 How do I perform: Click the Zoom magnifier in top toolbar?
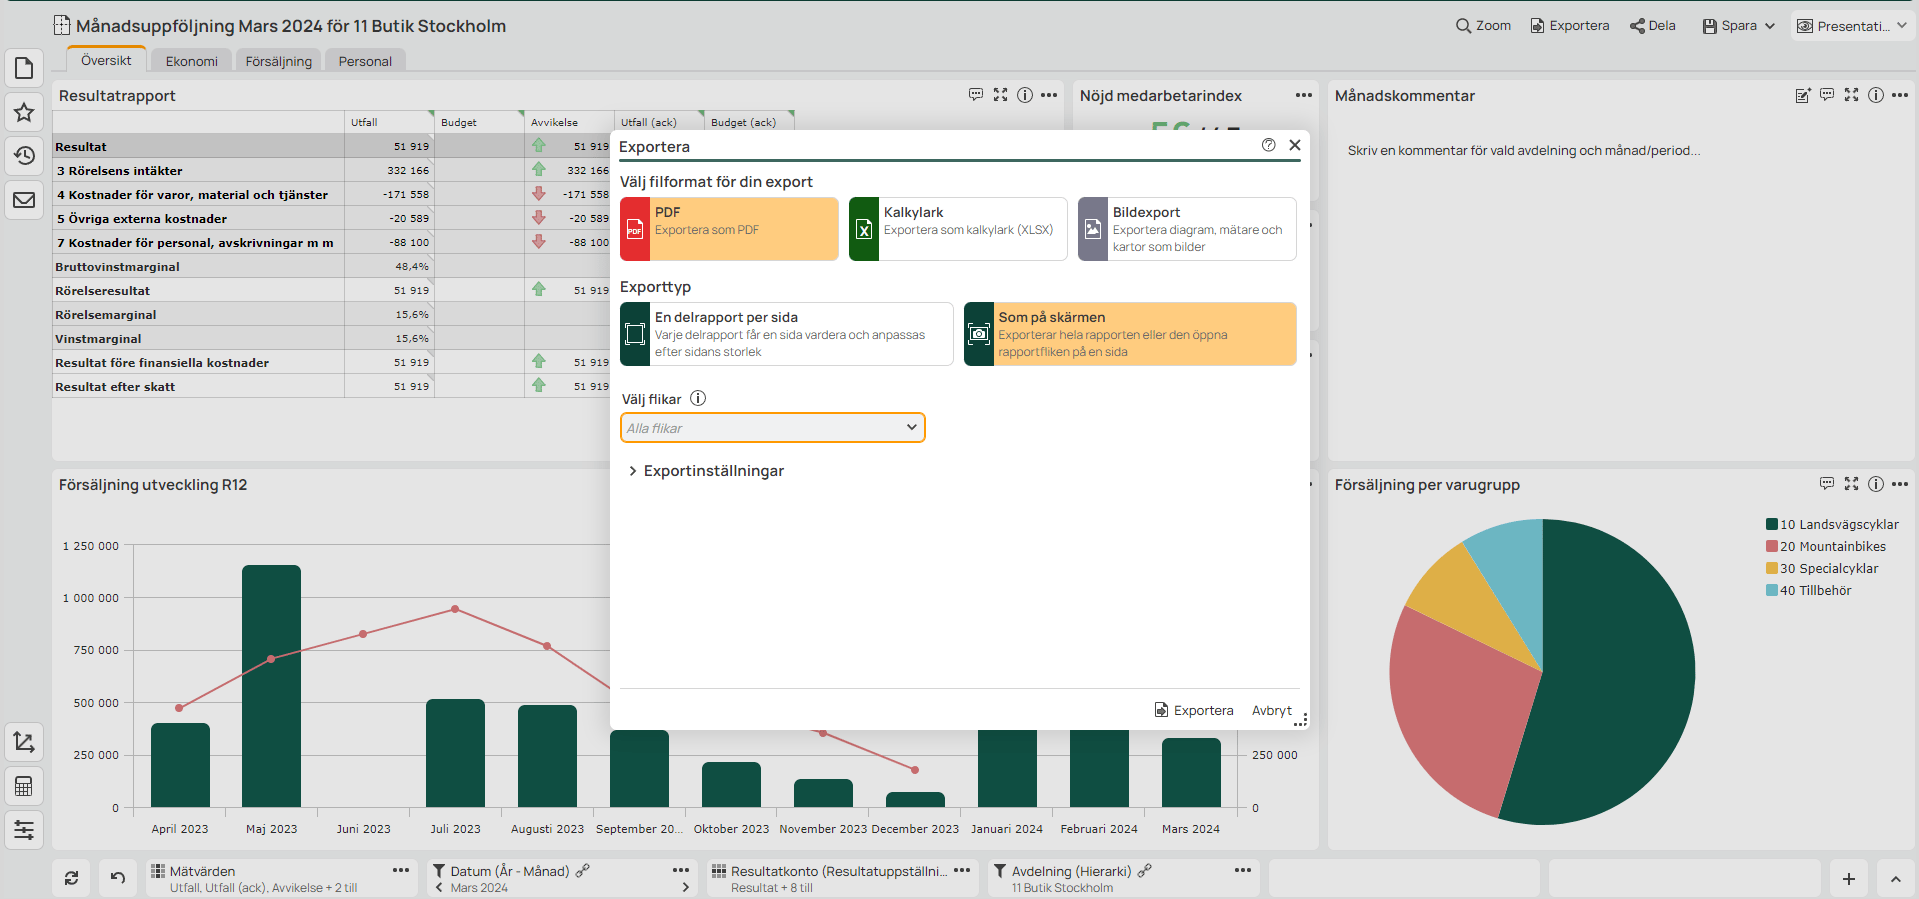[x=1483, y=26]
